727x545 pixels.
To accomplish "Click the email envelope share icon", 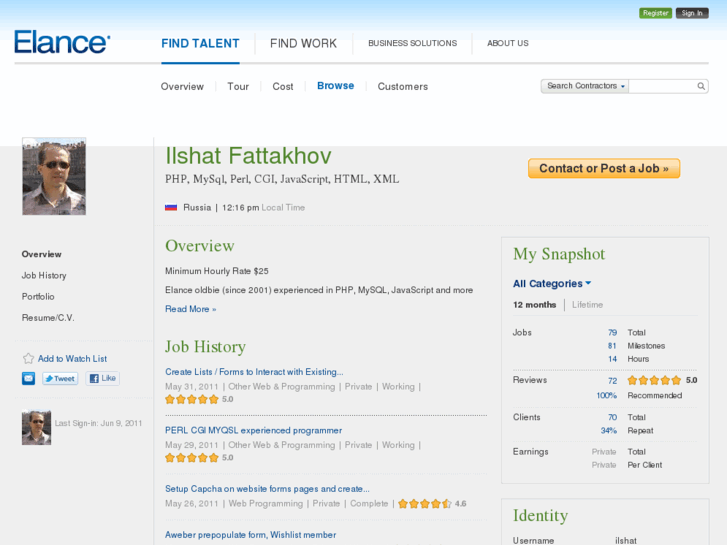I will tap(28, 378).
